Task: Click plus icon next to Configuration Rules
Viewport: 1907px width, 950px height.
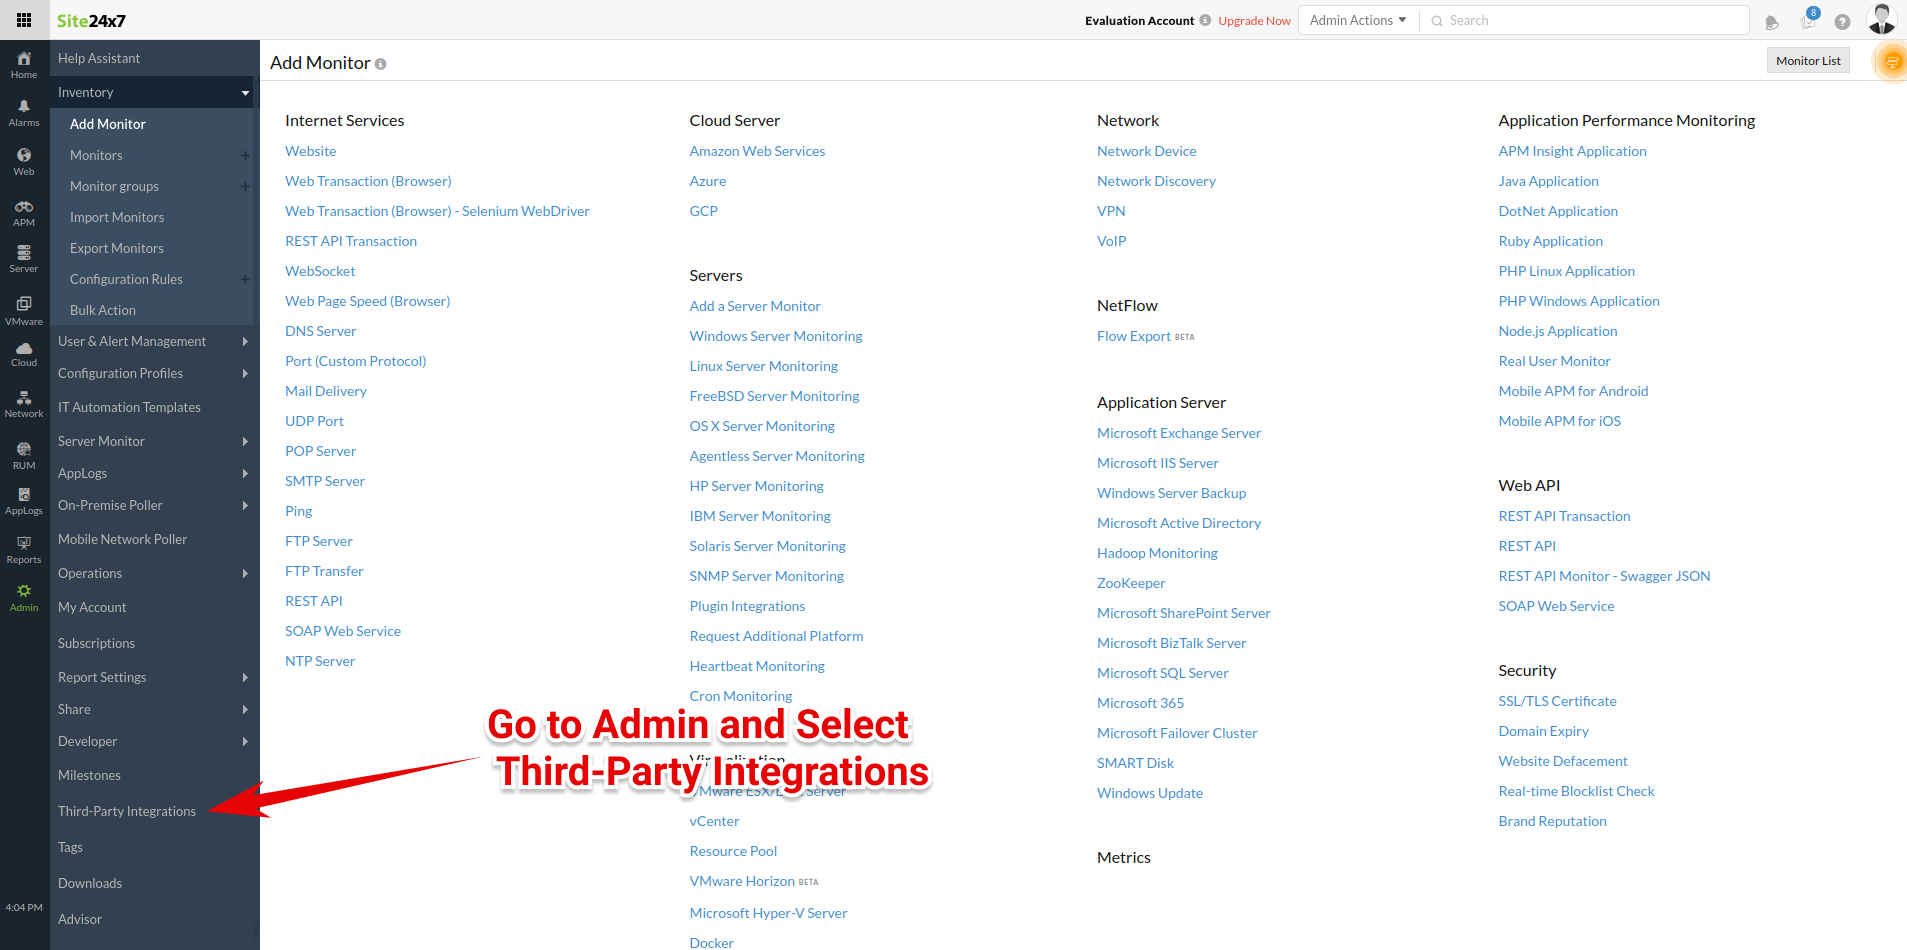Action: [x=245, y=279]
